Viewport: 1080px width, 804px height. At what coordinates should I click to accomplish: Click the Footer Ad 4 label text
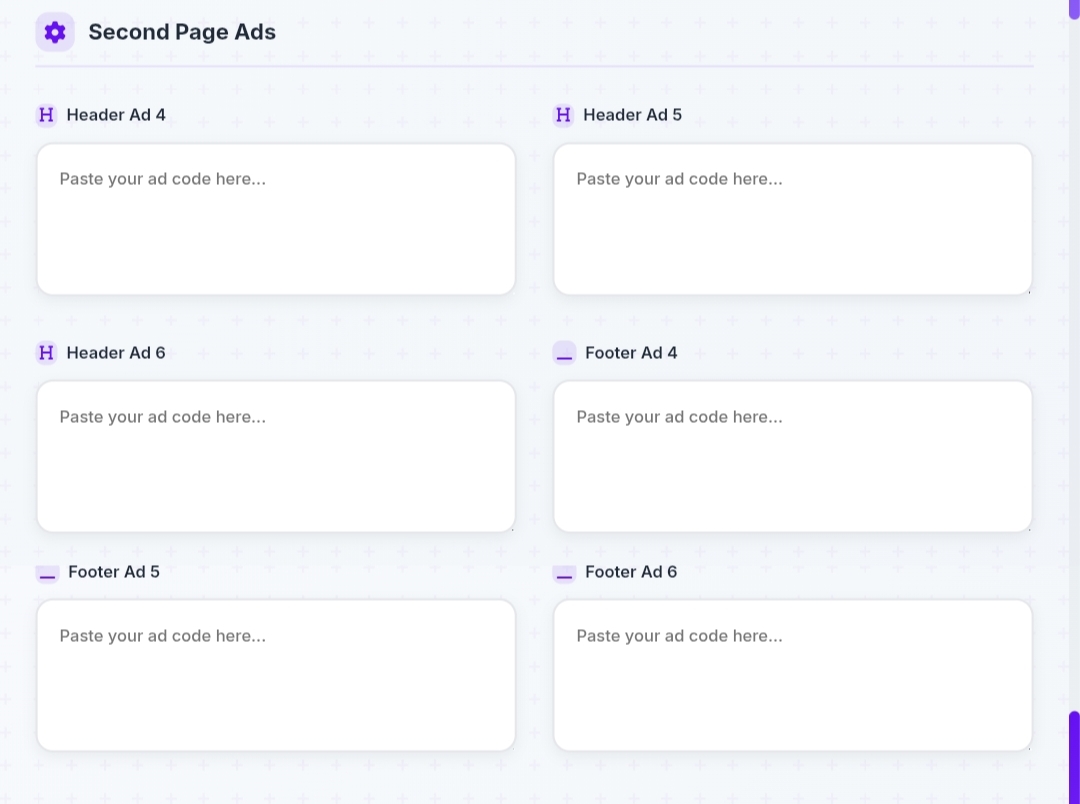(631, 353)
